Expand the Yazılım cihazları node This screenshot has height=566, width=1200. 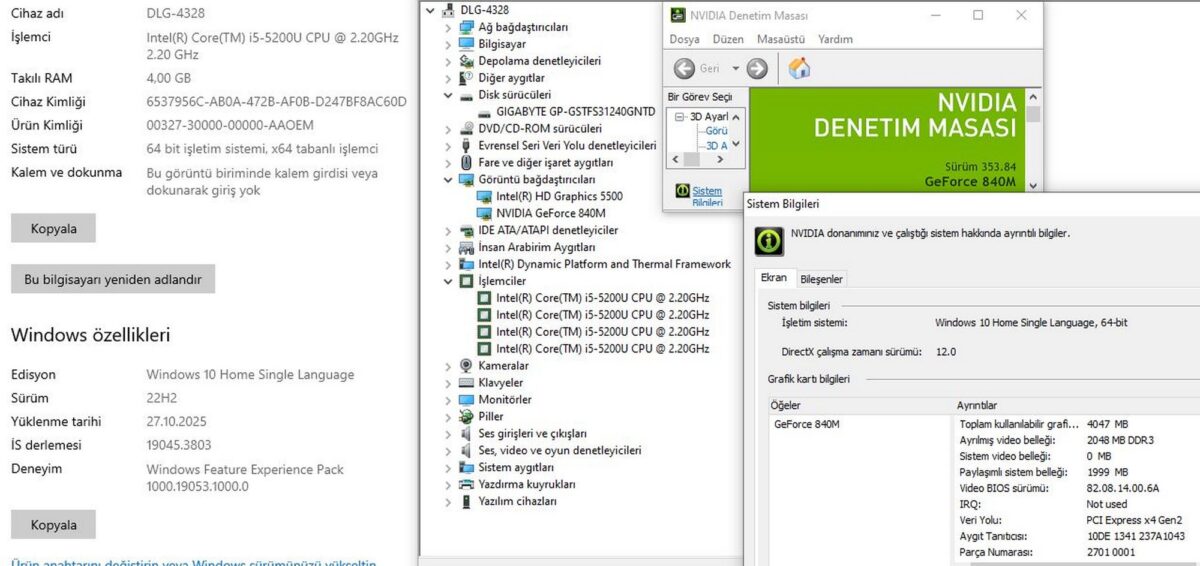click(448, 502)
